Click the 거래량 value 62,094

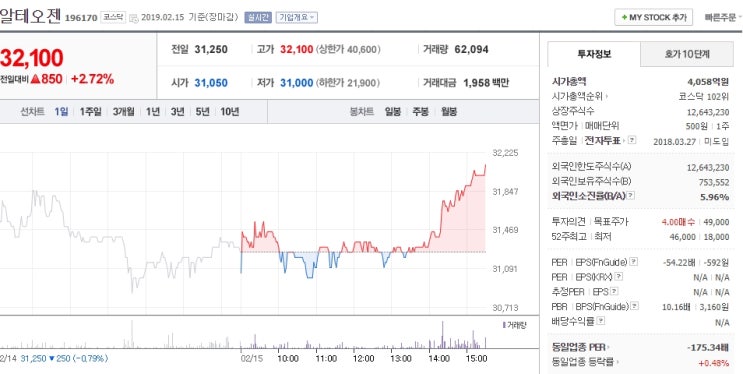(471, 49)
